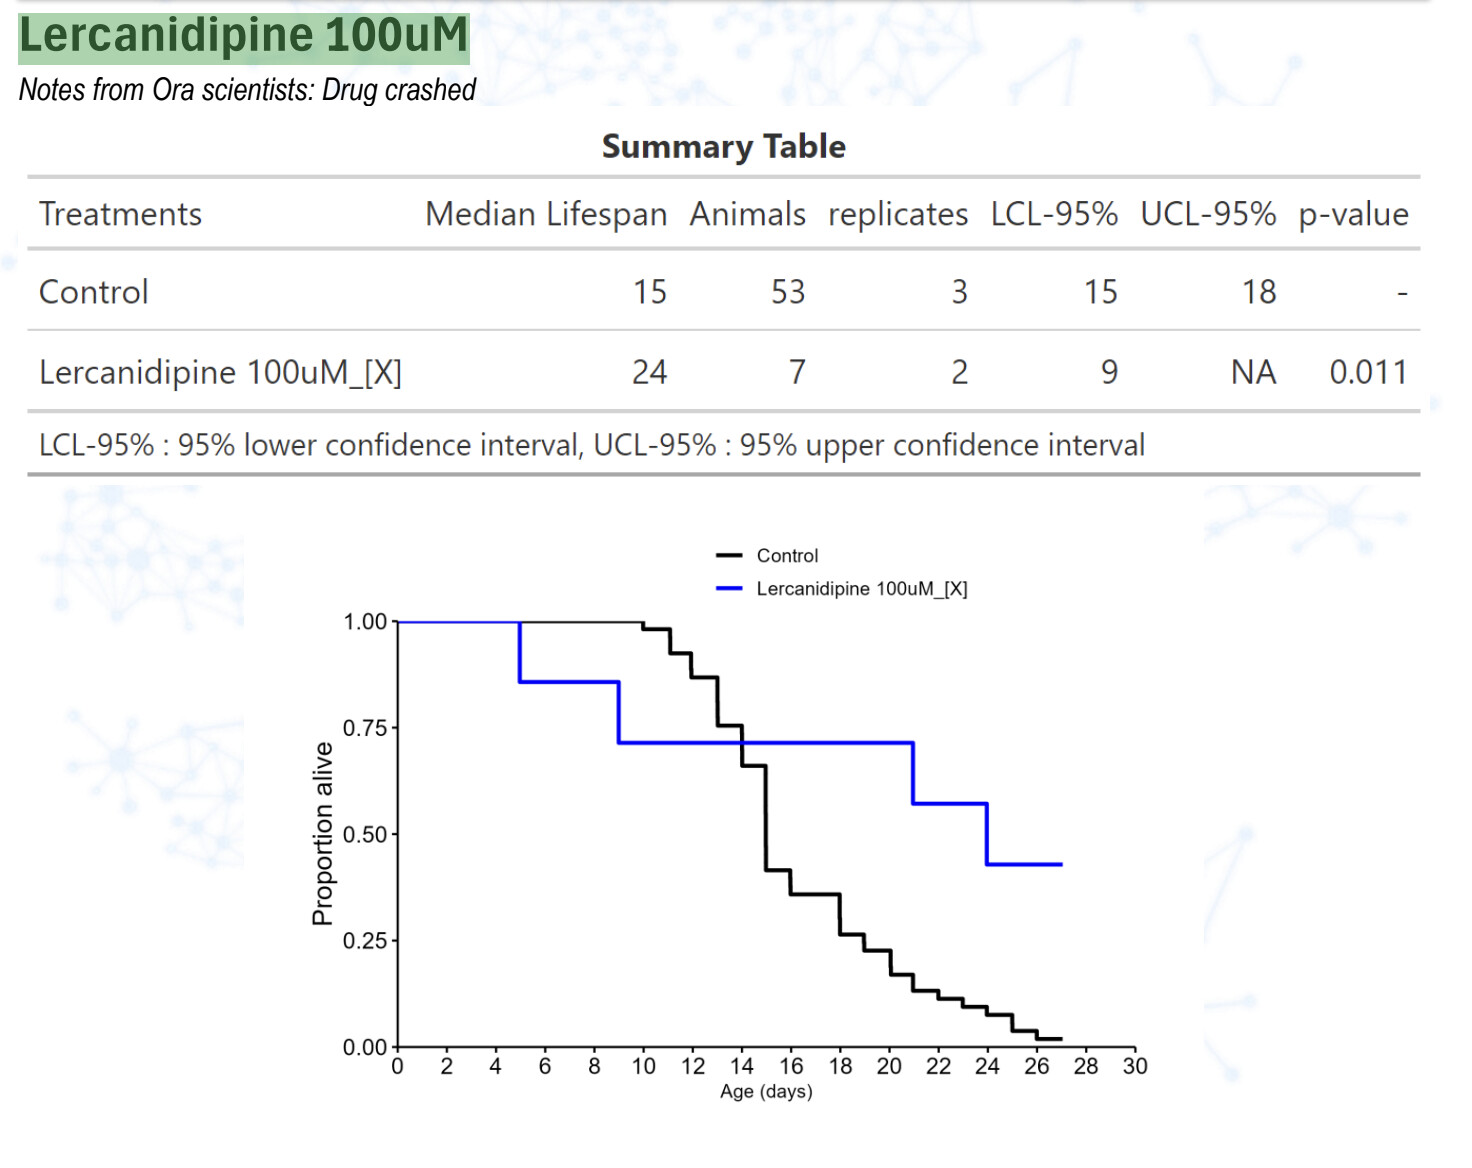The height and width of the screenshot is (1168, 1472).
Task: Select the UCL-95% column header
Action: [1207, 214]
